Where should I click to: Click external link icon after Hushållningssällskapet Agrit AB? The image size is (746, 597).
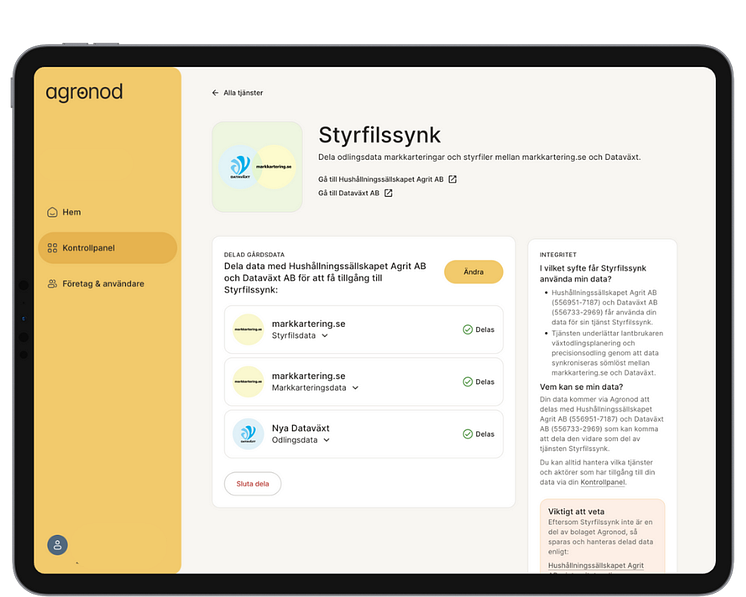[452, 179]
